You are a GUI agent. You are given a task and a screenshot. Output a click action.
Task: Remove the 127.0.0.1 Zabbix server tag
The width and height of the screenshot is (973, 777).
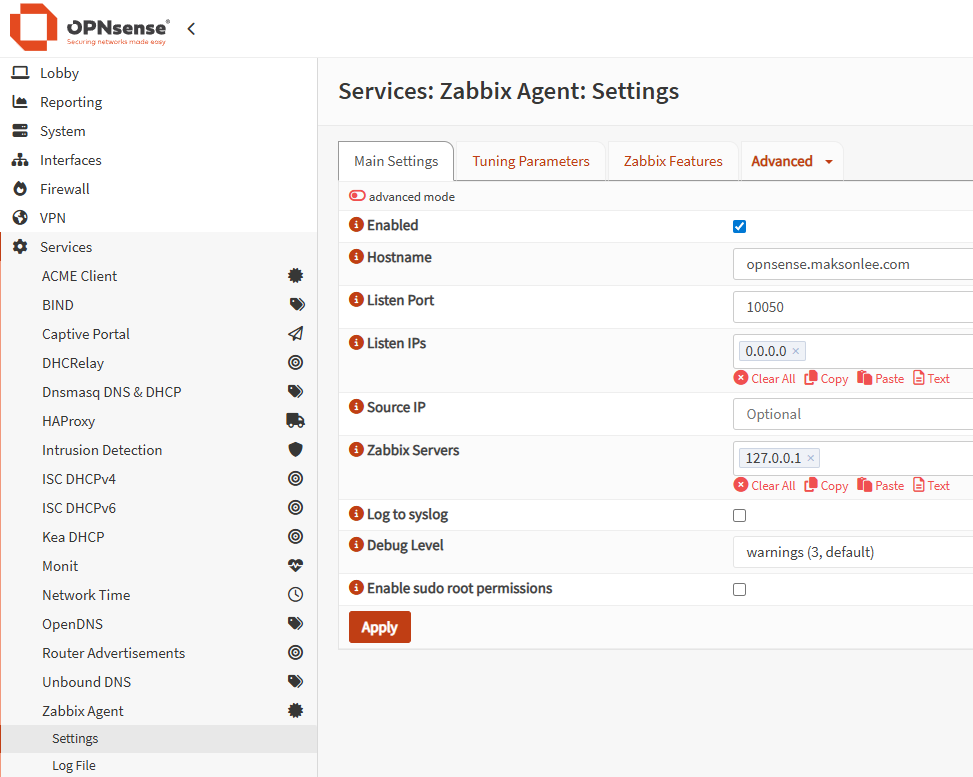(x=810, y=459)
